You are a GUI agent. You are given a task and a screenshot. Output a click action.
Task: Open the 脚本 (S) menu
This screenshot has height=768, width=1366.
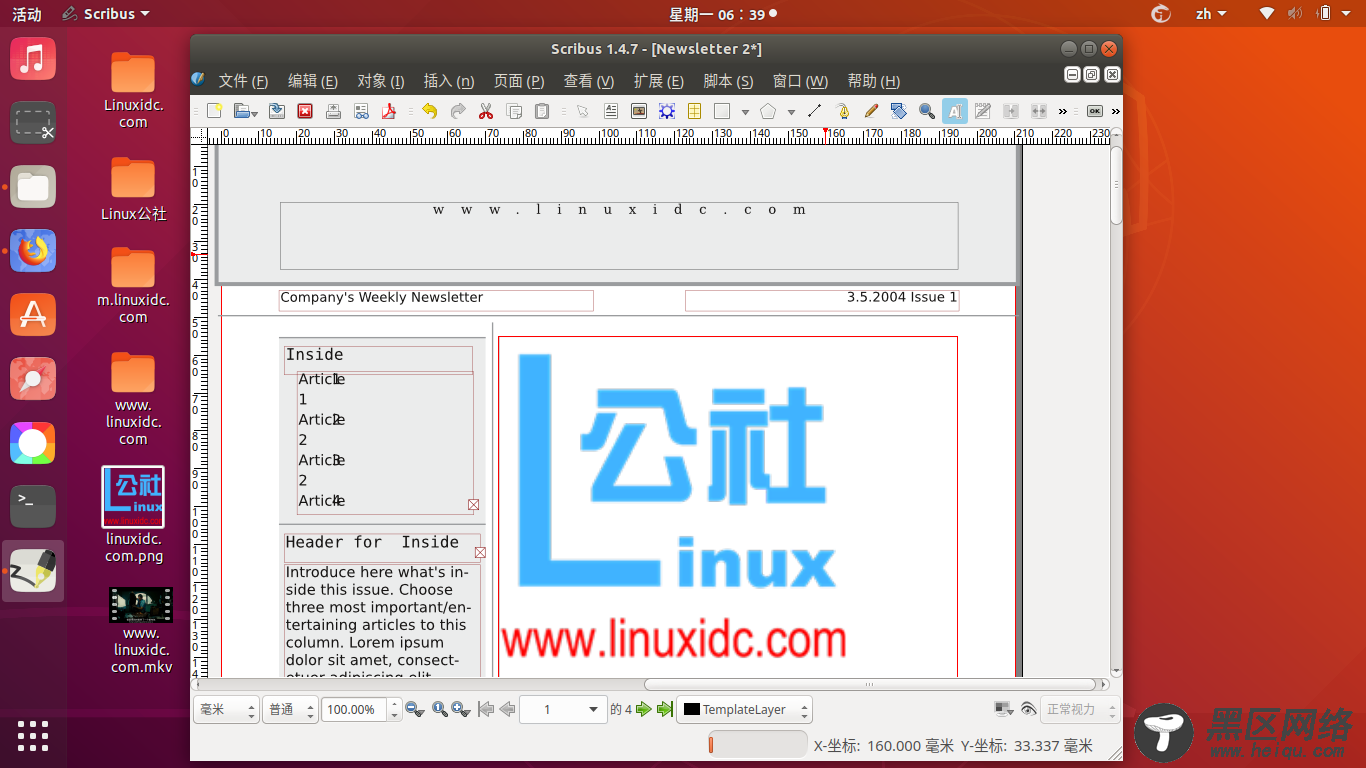point(728,81)
